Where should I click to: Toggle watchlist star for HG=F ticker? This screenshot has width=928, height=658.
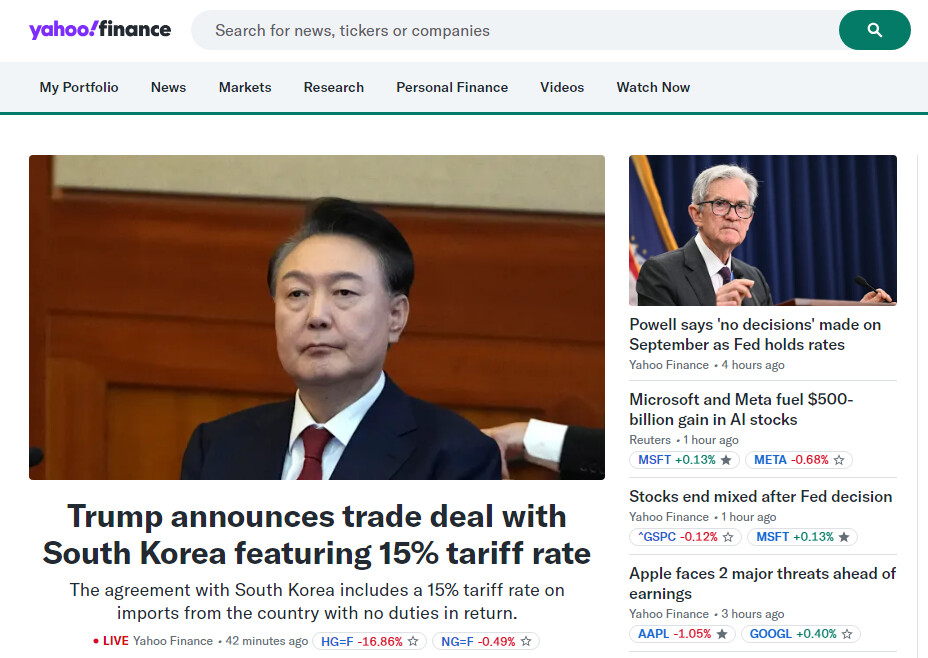click(x=413, y=641)
